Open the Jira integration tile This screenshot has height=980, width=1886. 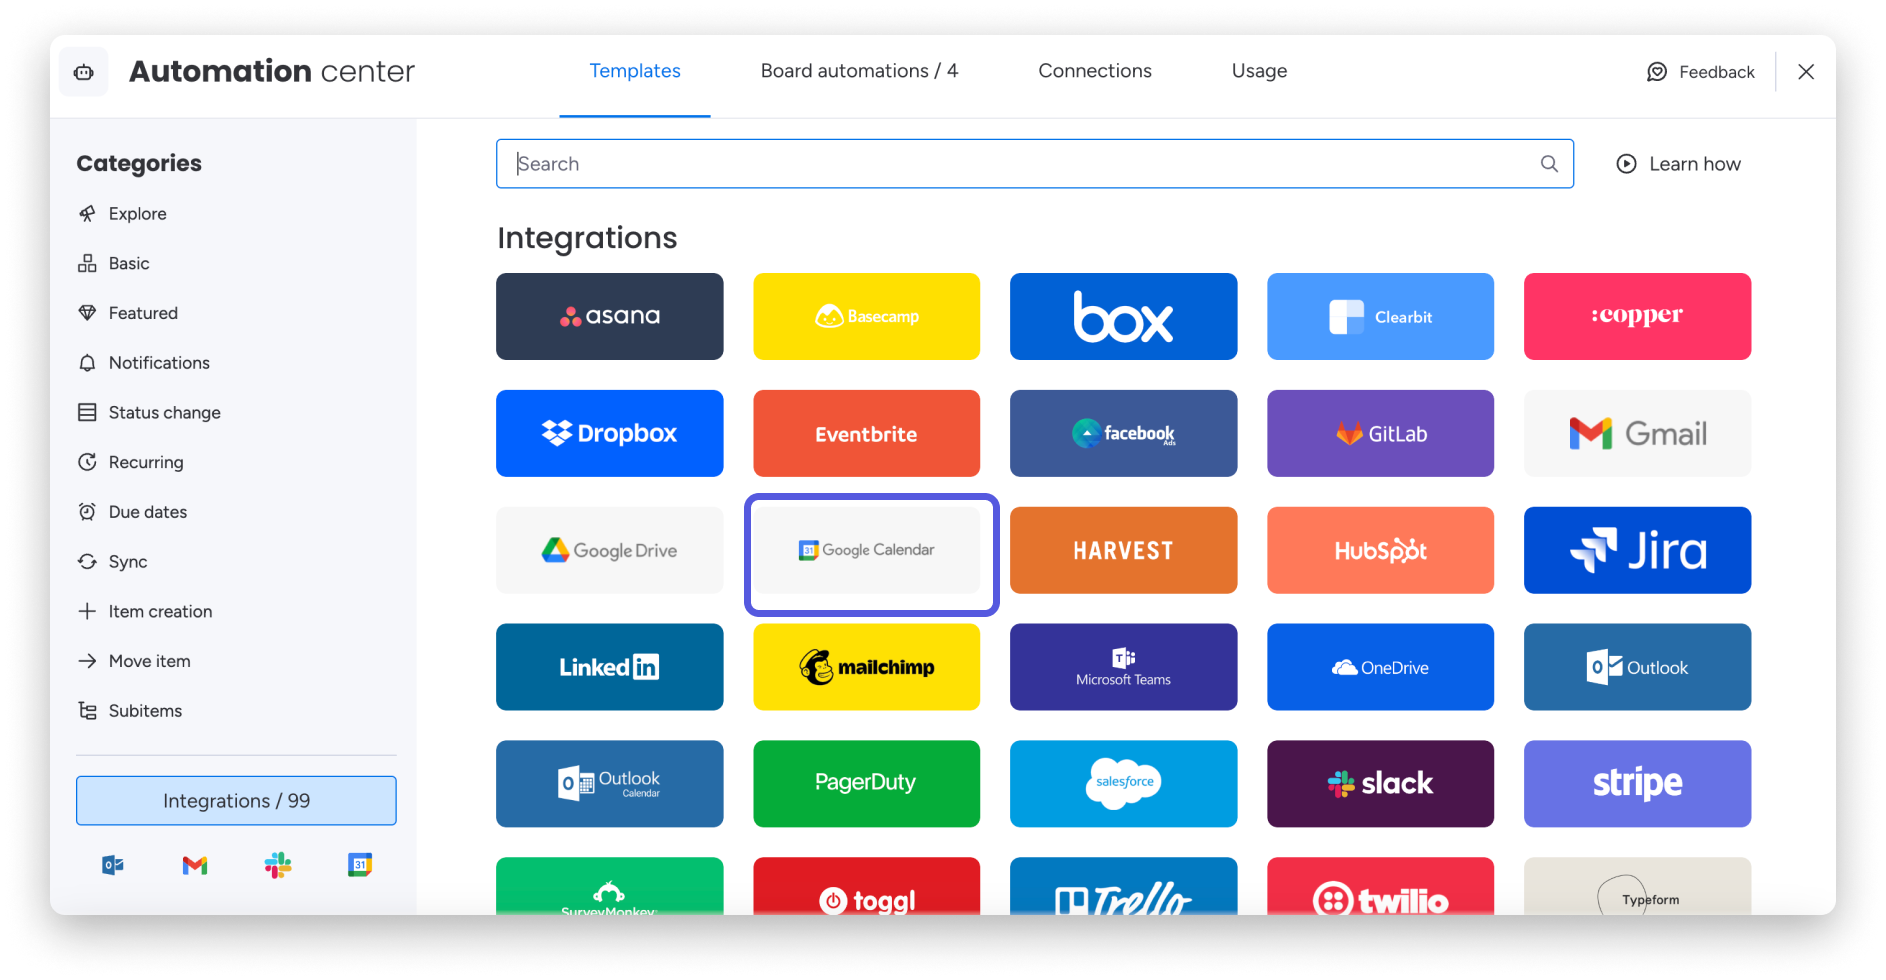[x=1637, y=550]
